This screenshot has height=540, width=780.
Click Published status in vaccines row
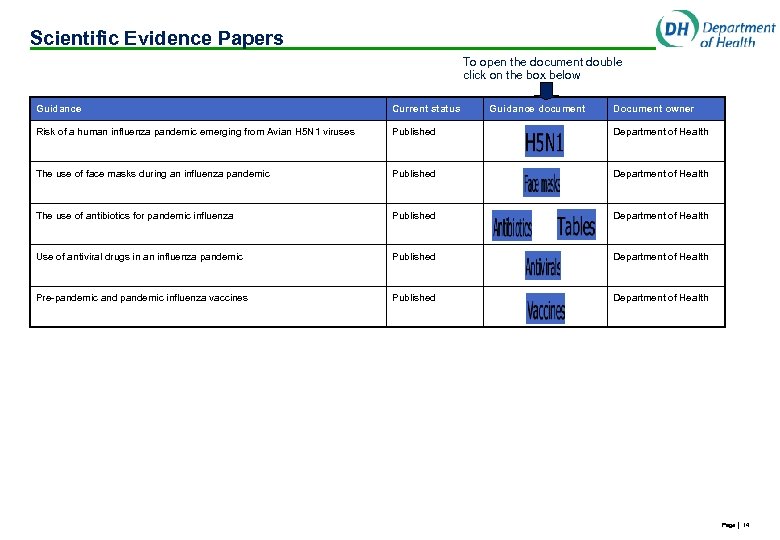pyautogui.click(x=413, y=298)
